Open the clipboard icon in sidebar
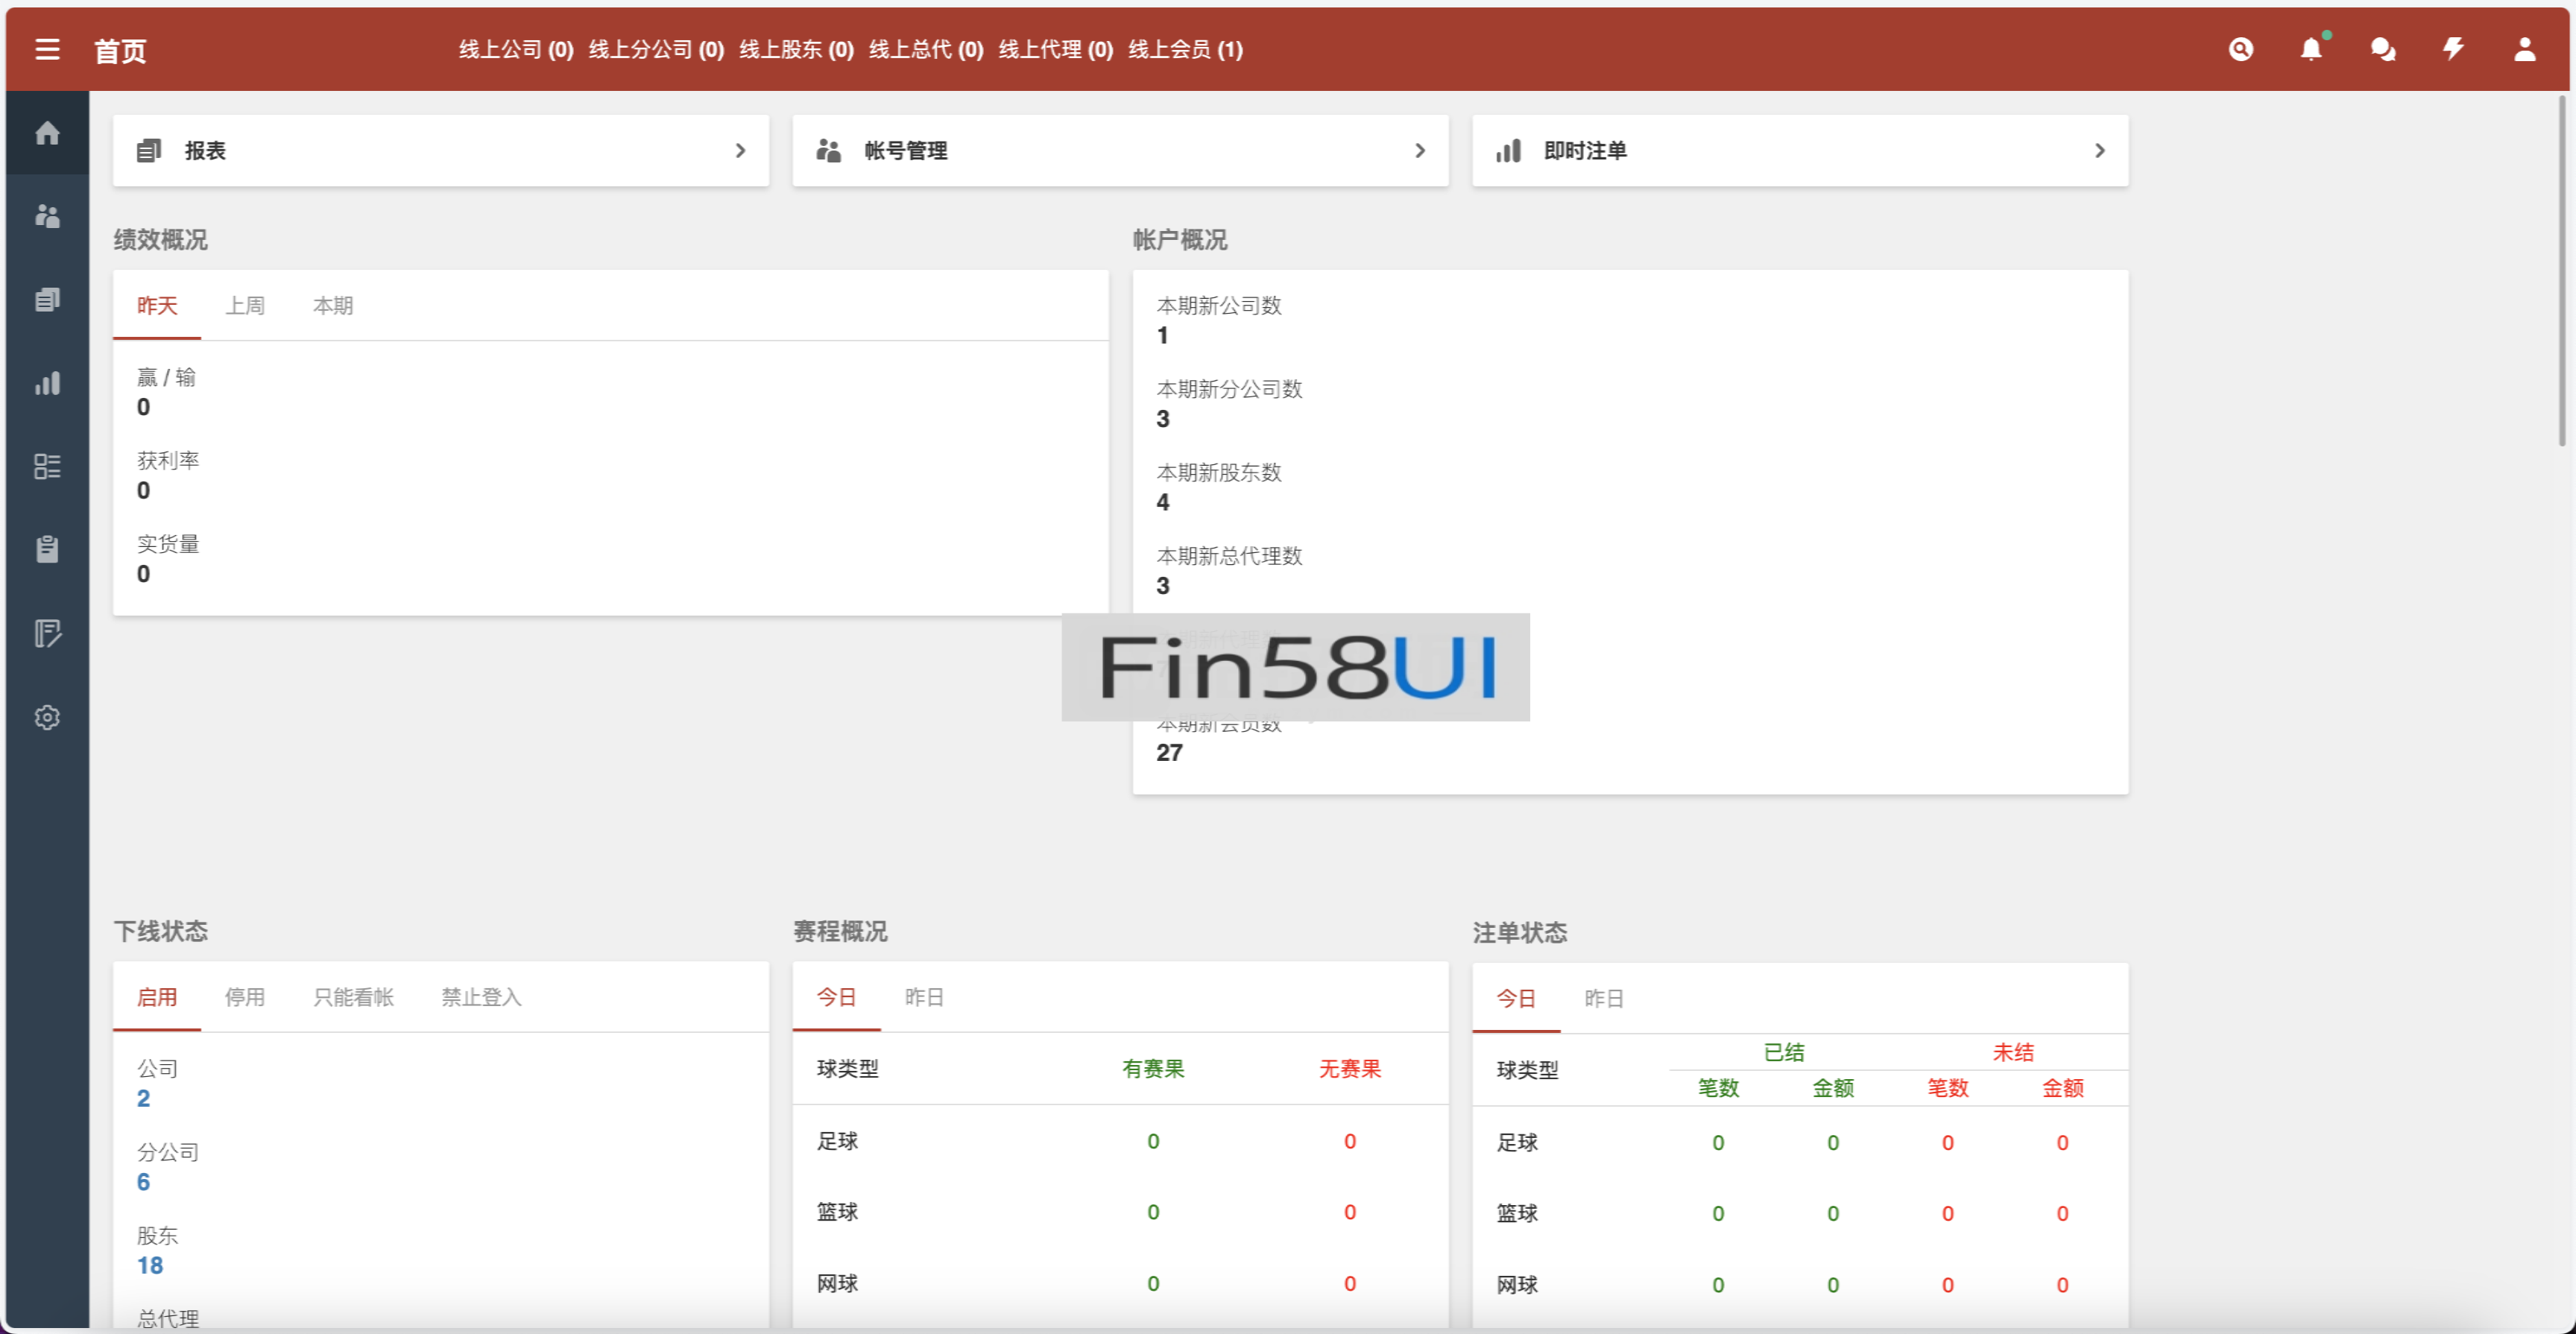Screen dimensions: 2576x1334 (x=47, y=549)
